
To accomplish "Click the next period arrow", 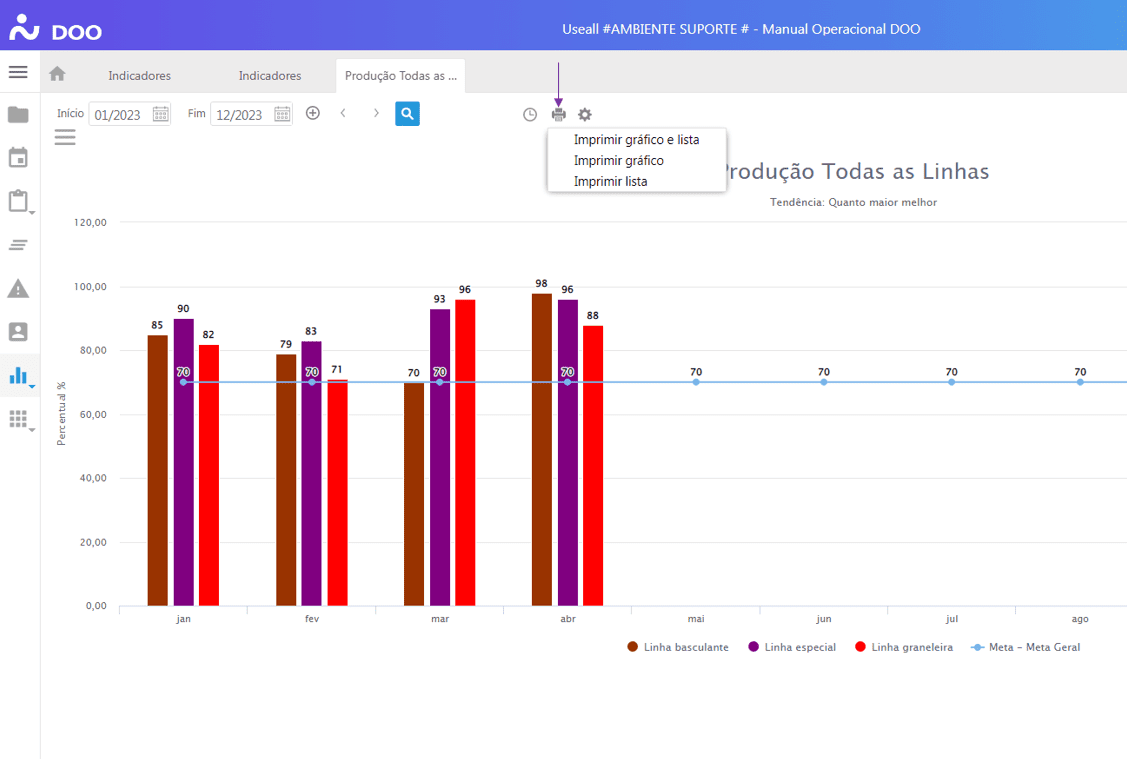I will click(x=376, y=114).
